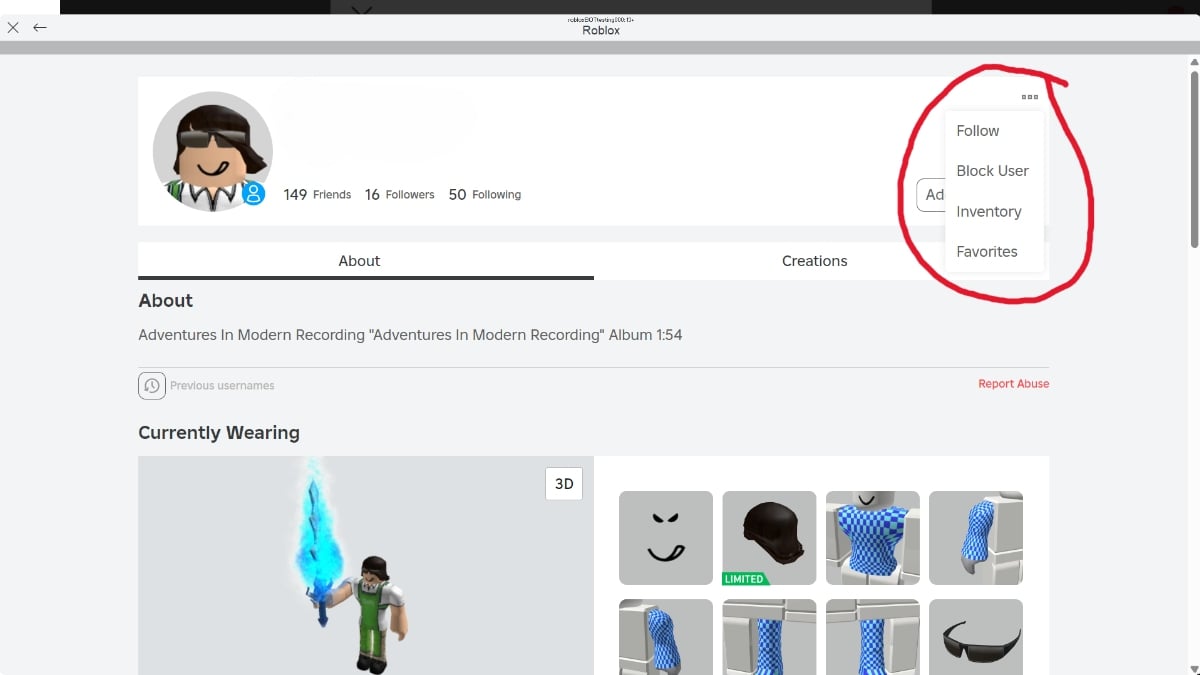
Task: Open the Previous usernames clock icon
Action: pos(151,385)
